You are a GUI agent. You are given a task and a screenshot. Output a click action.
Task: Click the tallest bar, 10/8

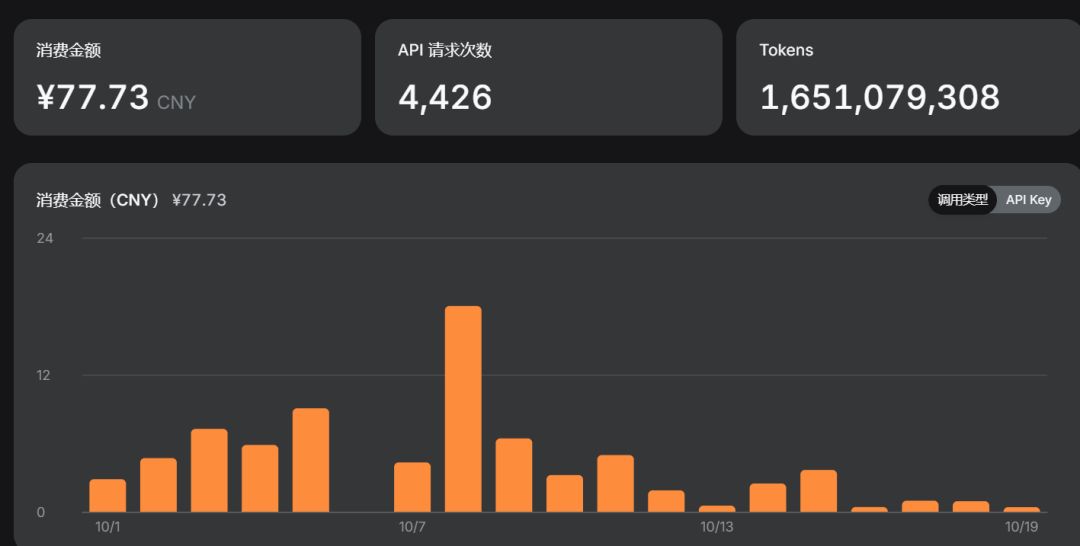(463, 409)
